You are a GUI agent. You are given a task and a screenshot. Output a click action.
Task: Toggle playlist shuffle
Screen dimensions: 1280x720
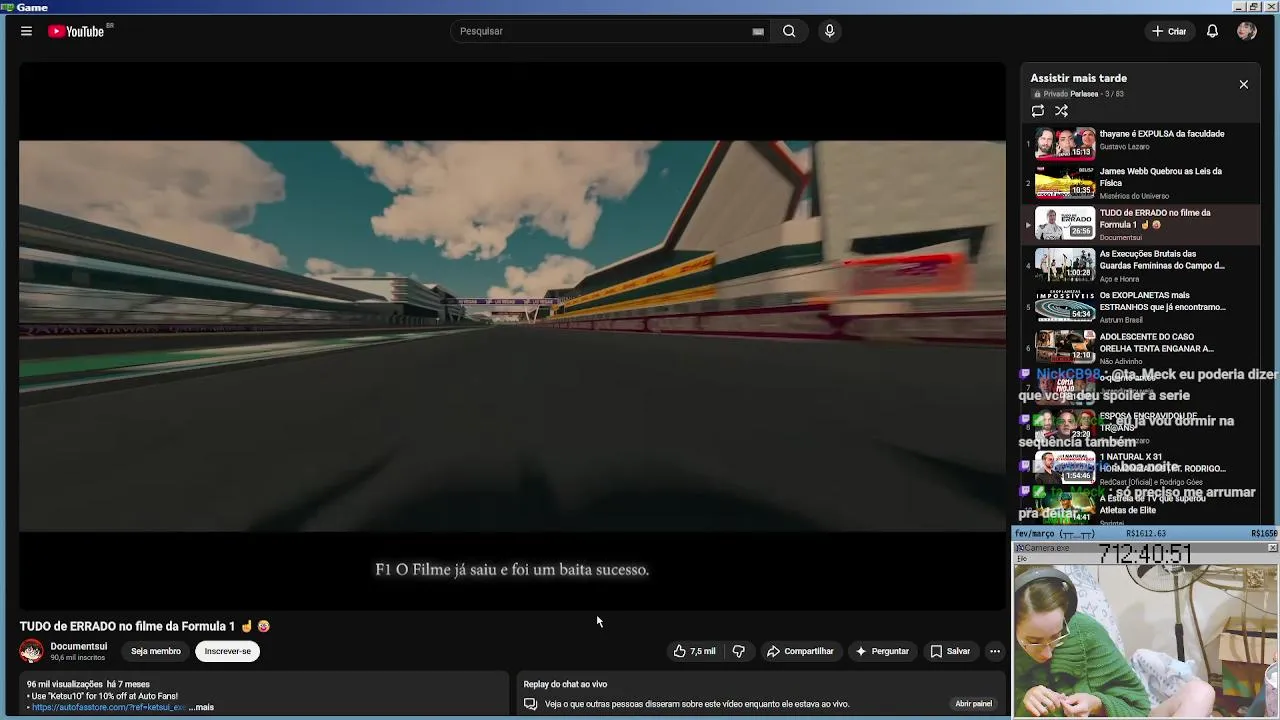click(1061, 111)
